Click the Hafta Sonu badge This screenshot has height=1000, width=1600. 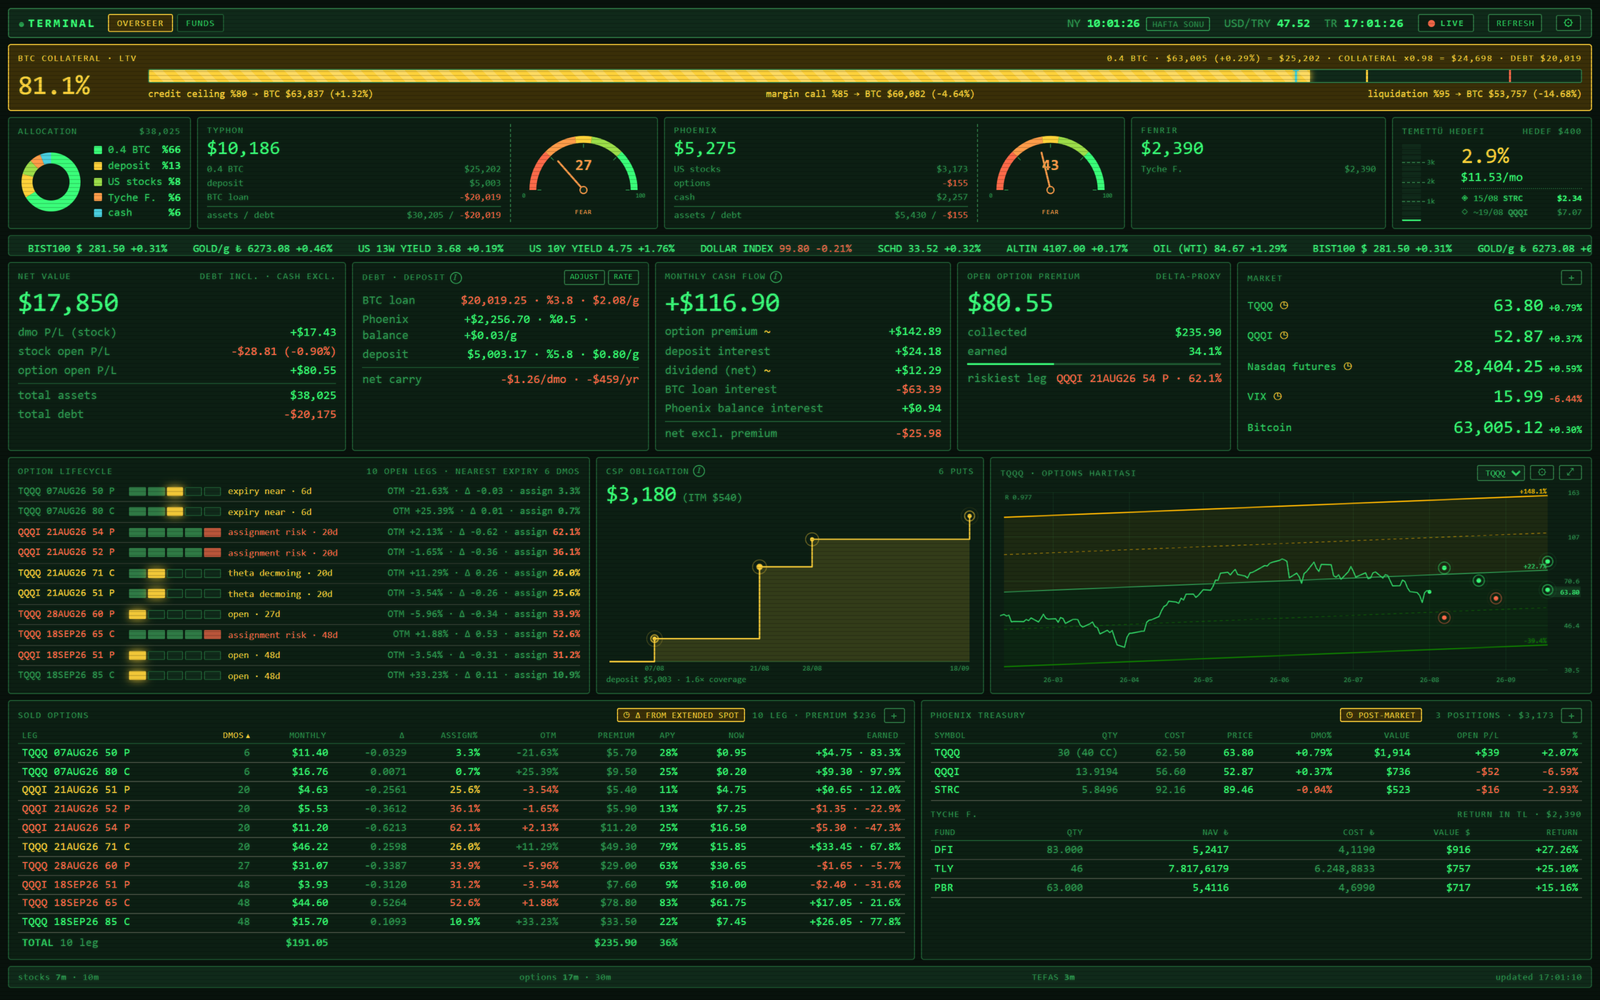click(x=1178, y=24)
